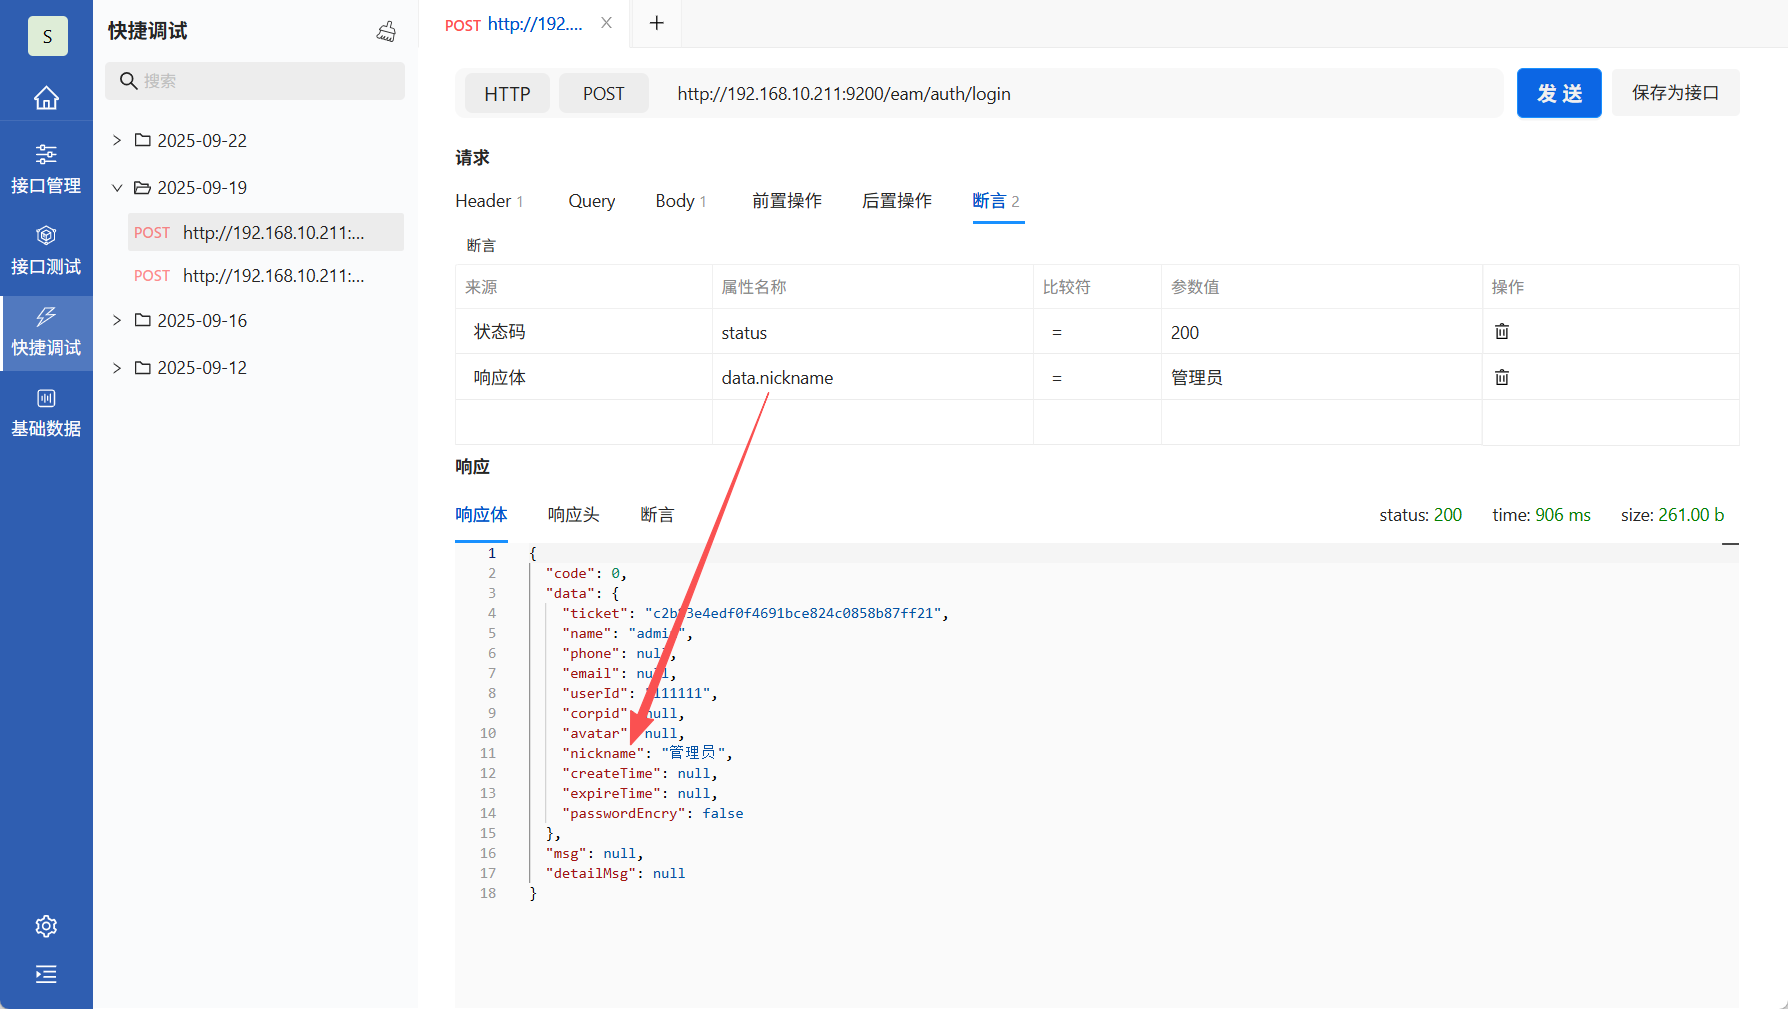Click the "code": 0 line
The image size is (1788, 1009).
click(x=586, y=573)
